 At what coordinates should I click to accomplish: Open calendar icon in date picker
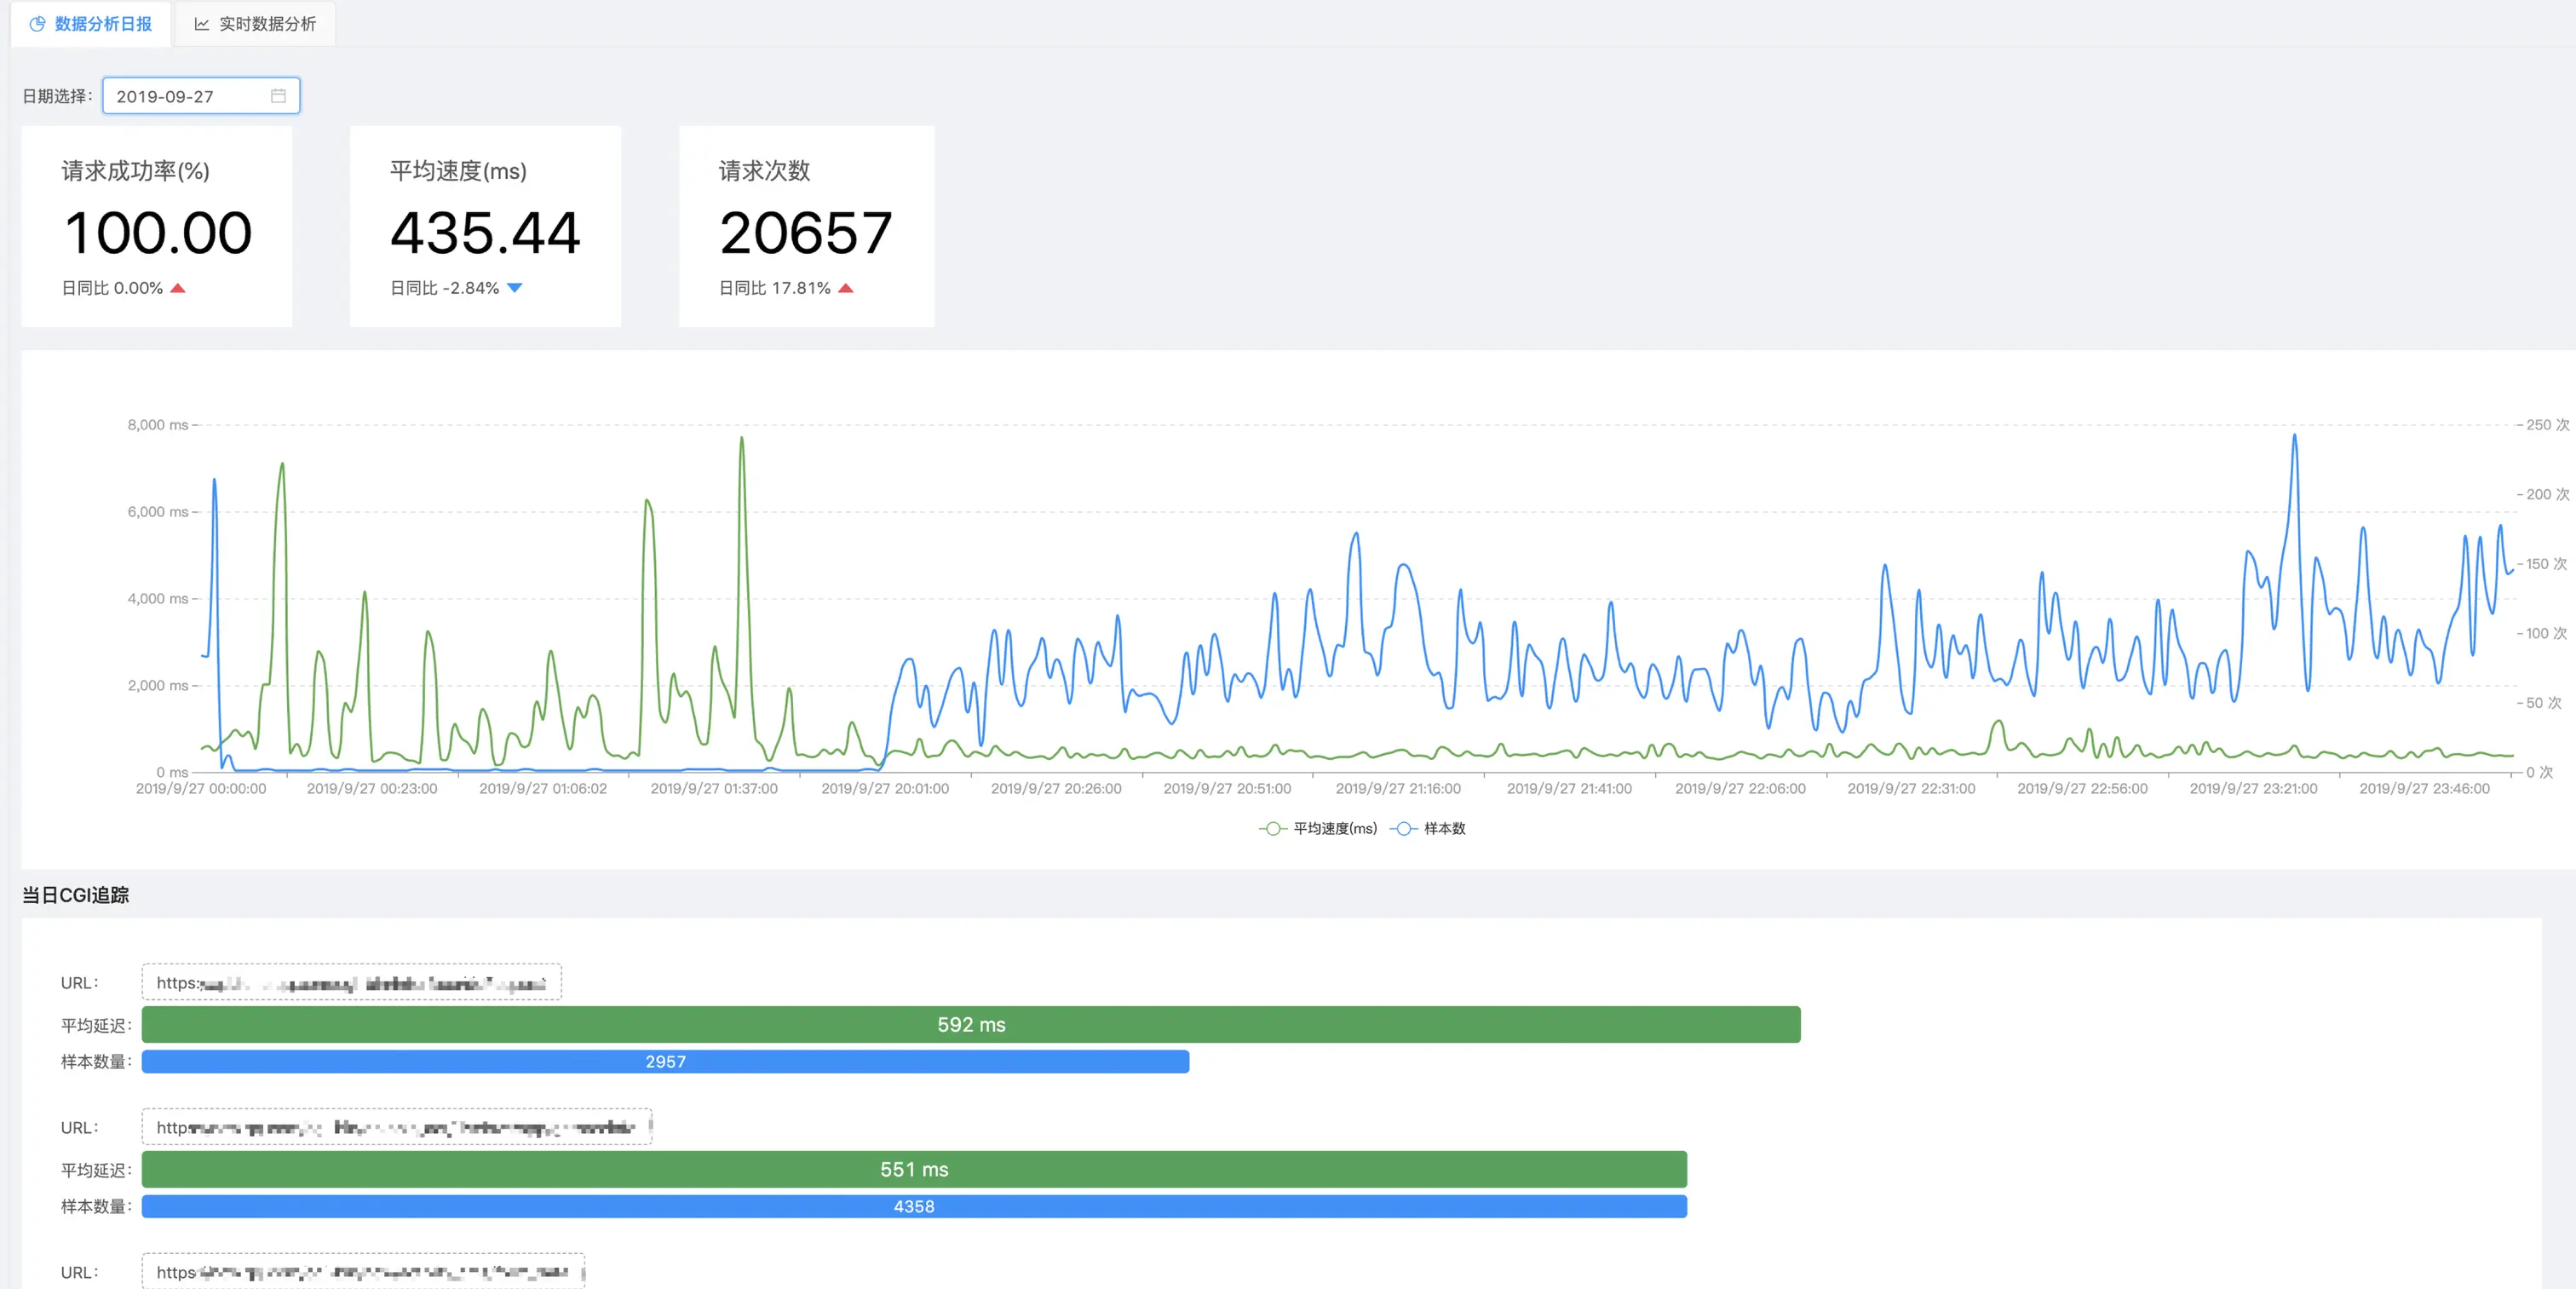[278, 96]
